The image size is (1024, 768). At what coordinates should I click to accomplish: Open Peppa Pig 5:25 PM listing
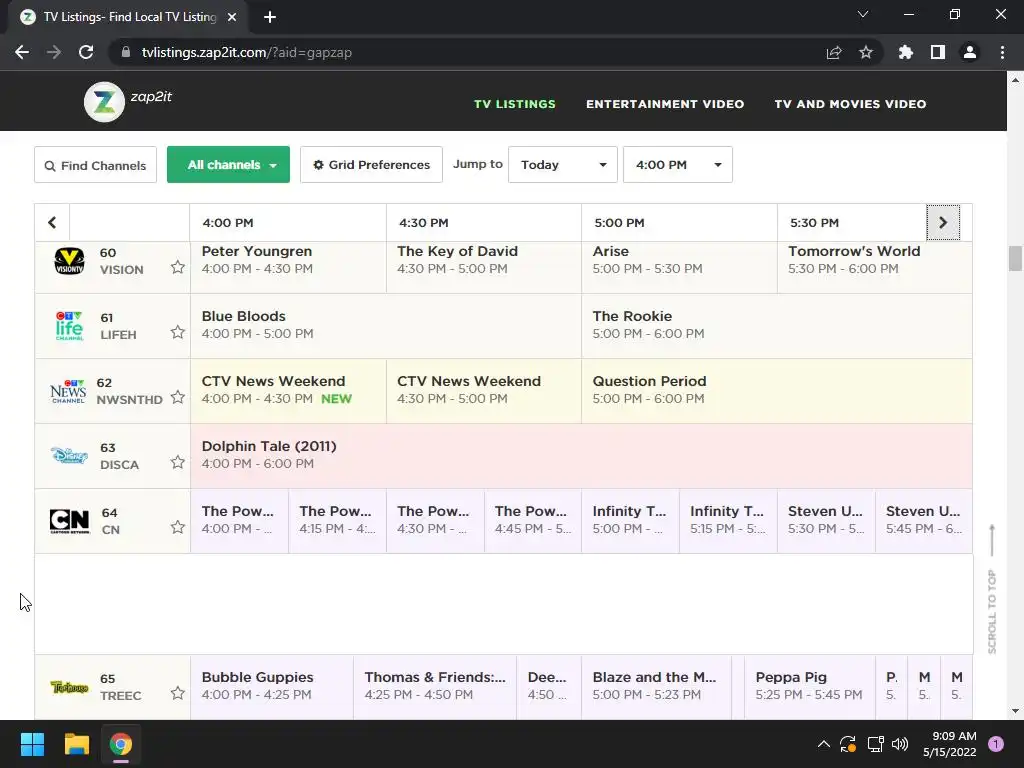pyautogui.click(x=810, y=686)
